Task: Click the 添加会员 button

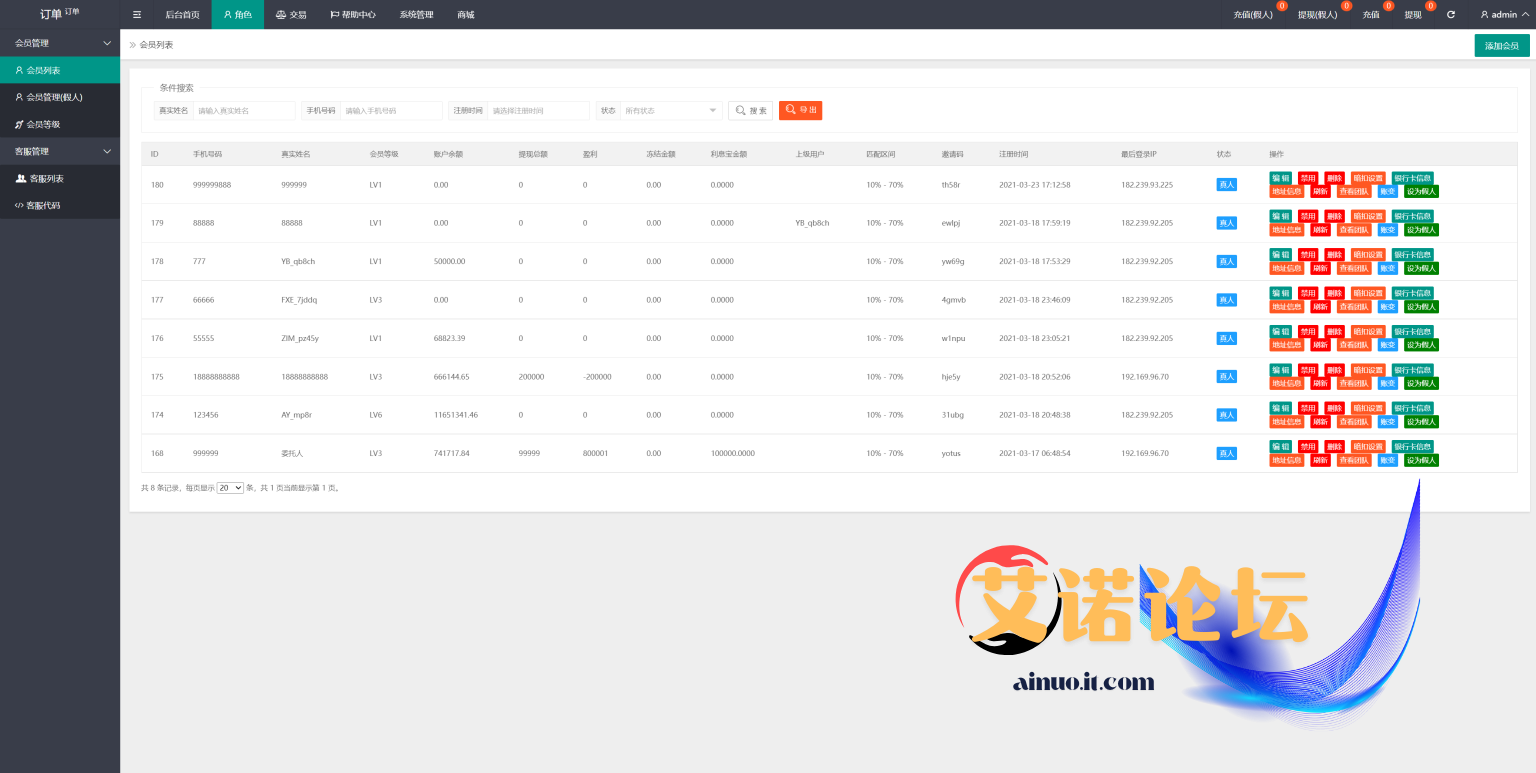Action: (x=1502, y=46)
